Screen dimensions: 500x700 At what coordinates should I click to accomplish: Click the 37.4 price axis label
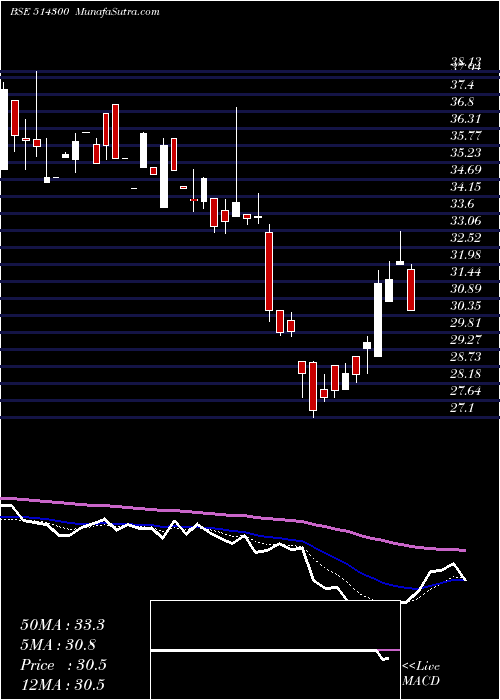pos(462,85)
